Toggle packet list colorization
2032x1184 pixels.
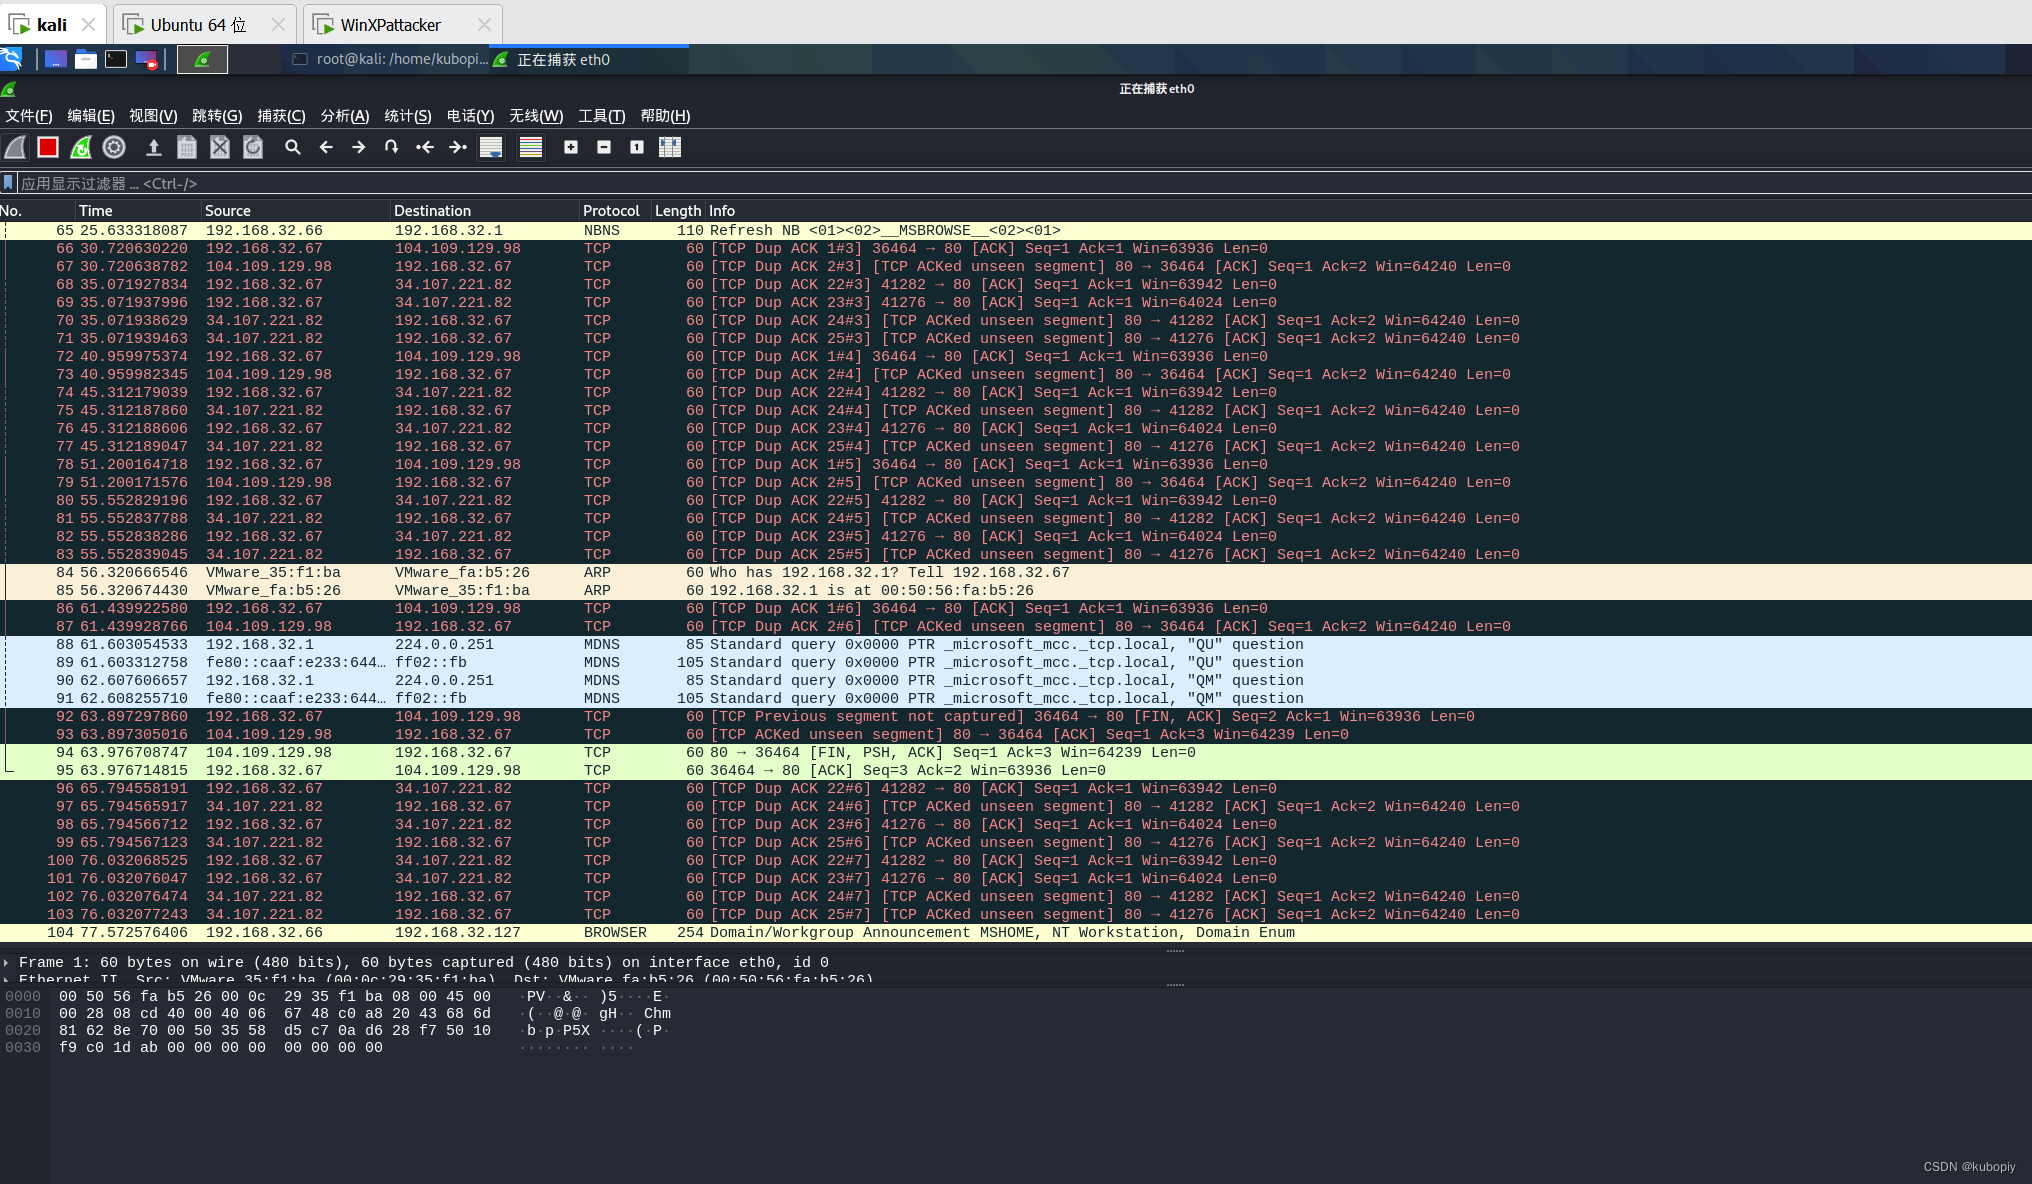531,147
